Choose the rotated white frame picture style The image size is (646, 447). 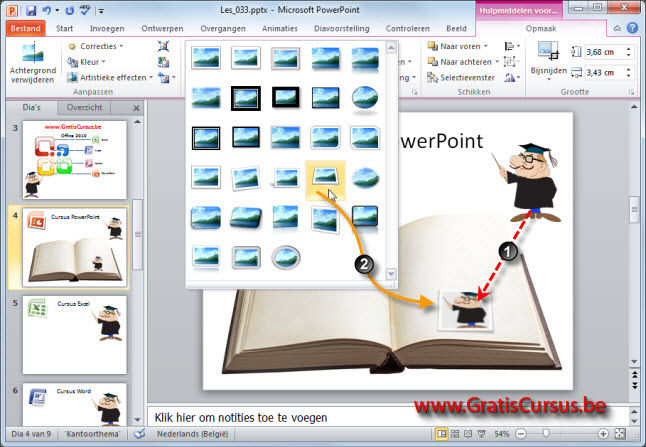point(246,178)
